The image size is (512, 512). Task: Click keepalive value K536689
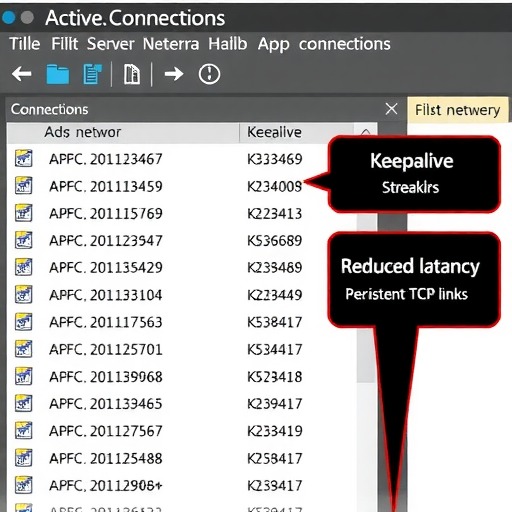pyautogui.click(x=275, y=241)
